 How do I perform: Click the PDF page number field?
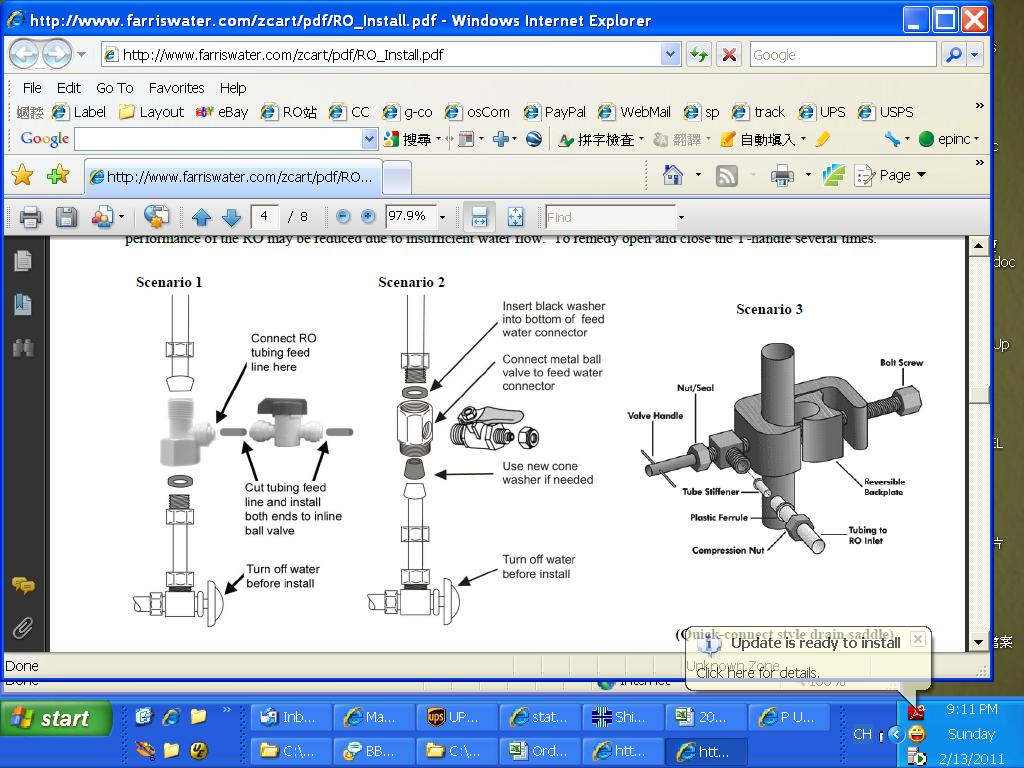pos(264,216)
